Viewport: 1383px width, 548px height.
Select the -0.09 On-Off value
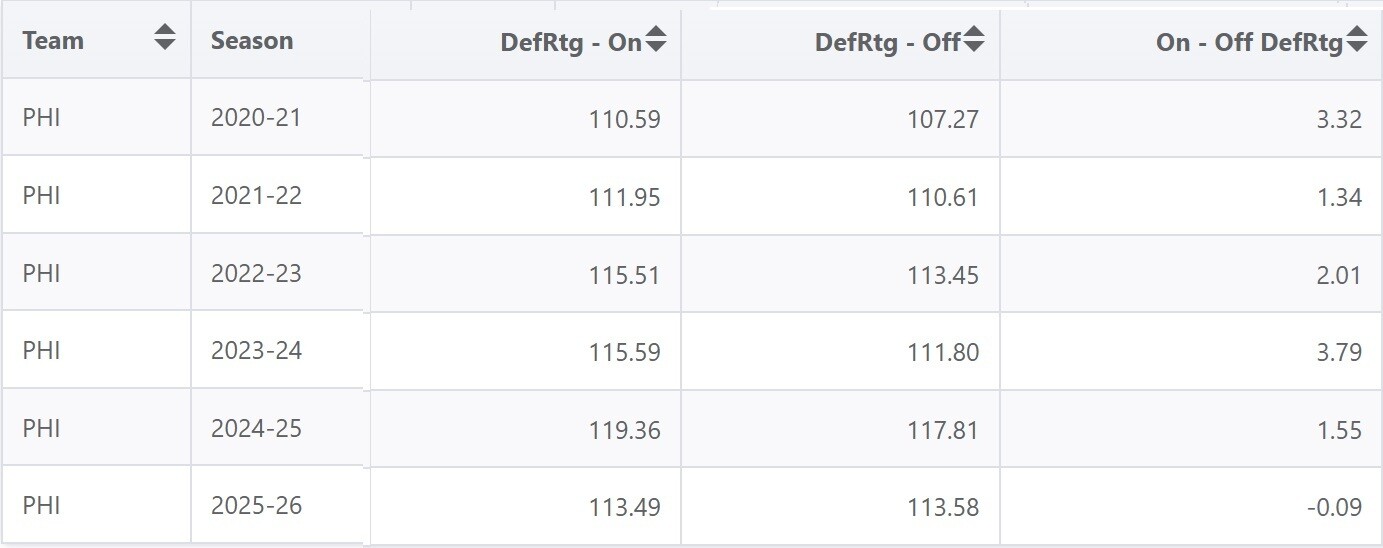click(1334, 507)
